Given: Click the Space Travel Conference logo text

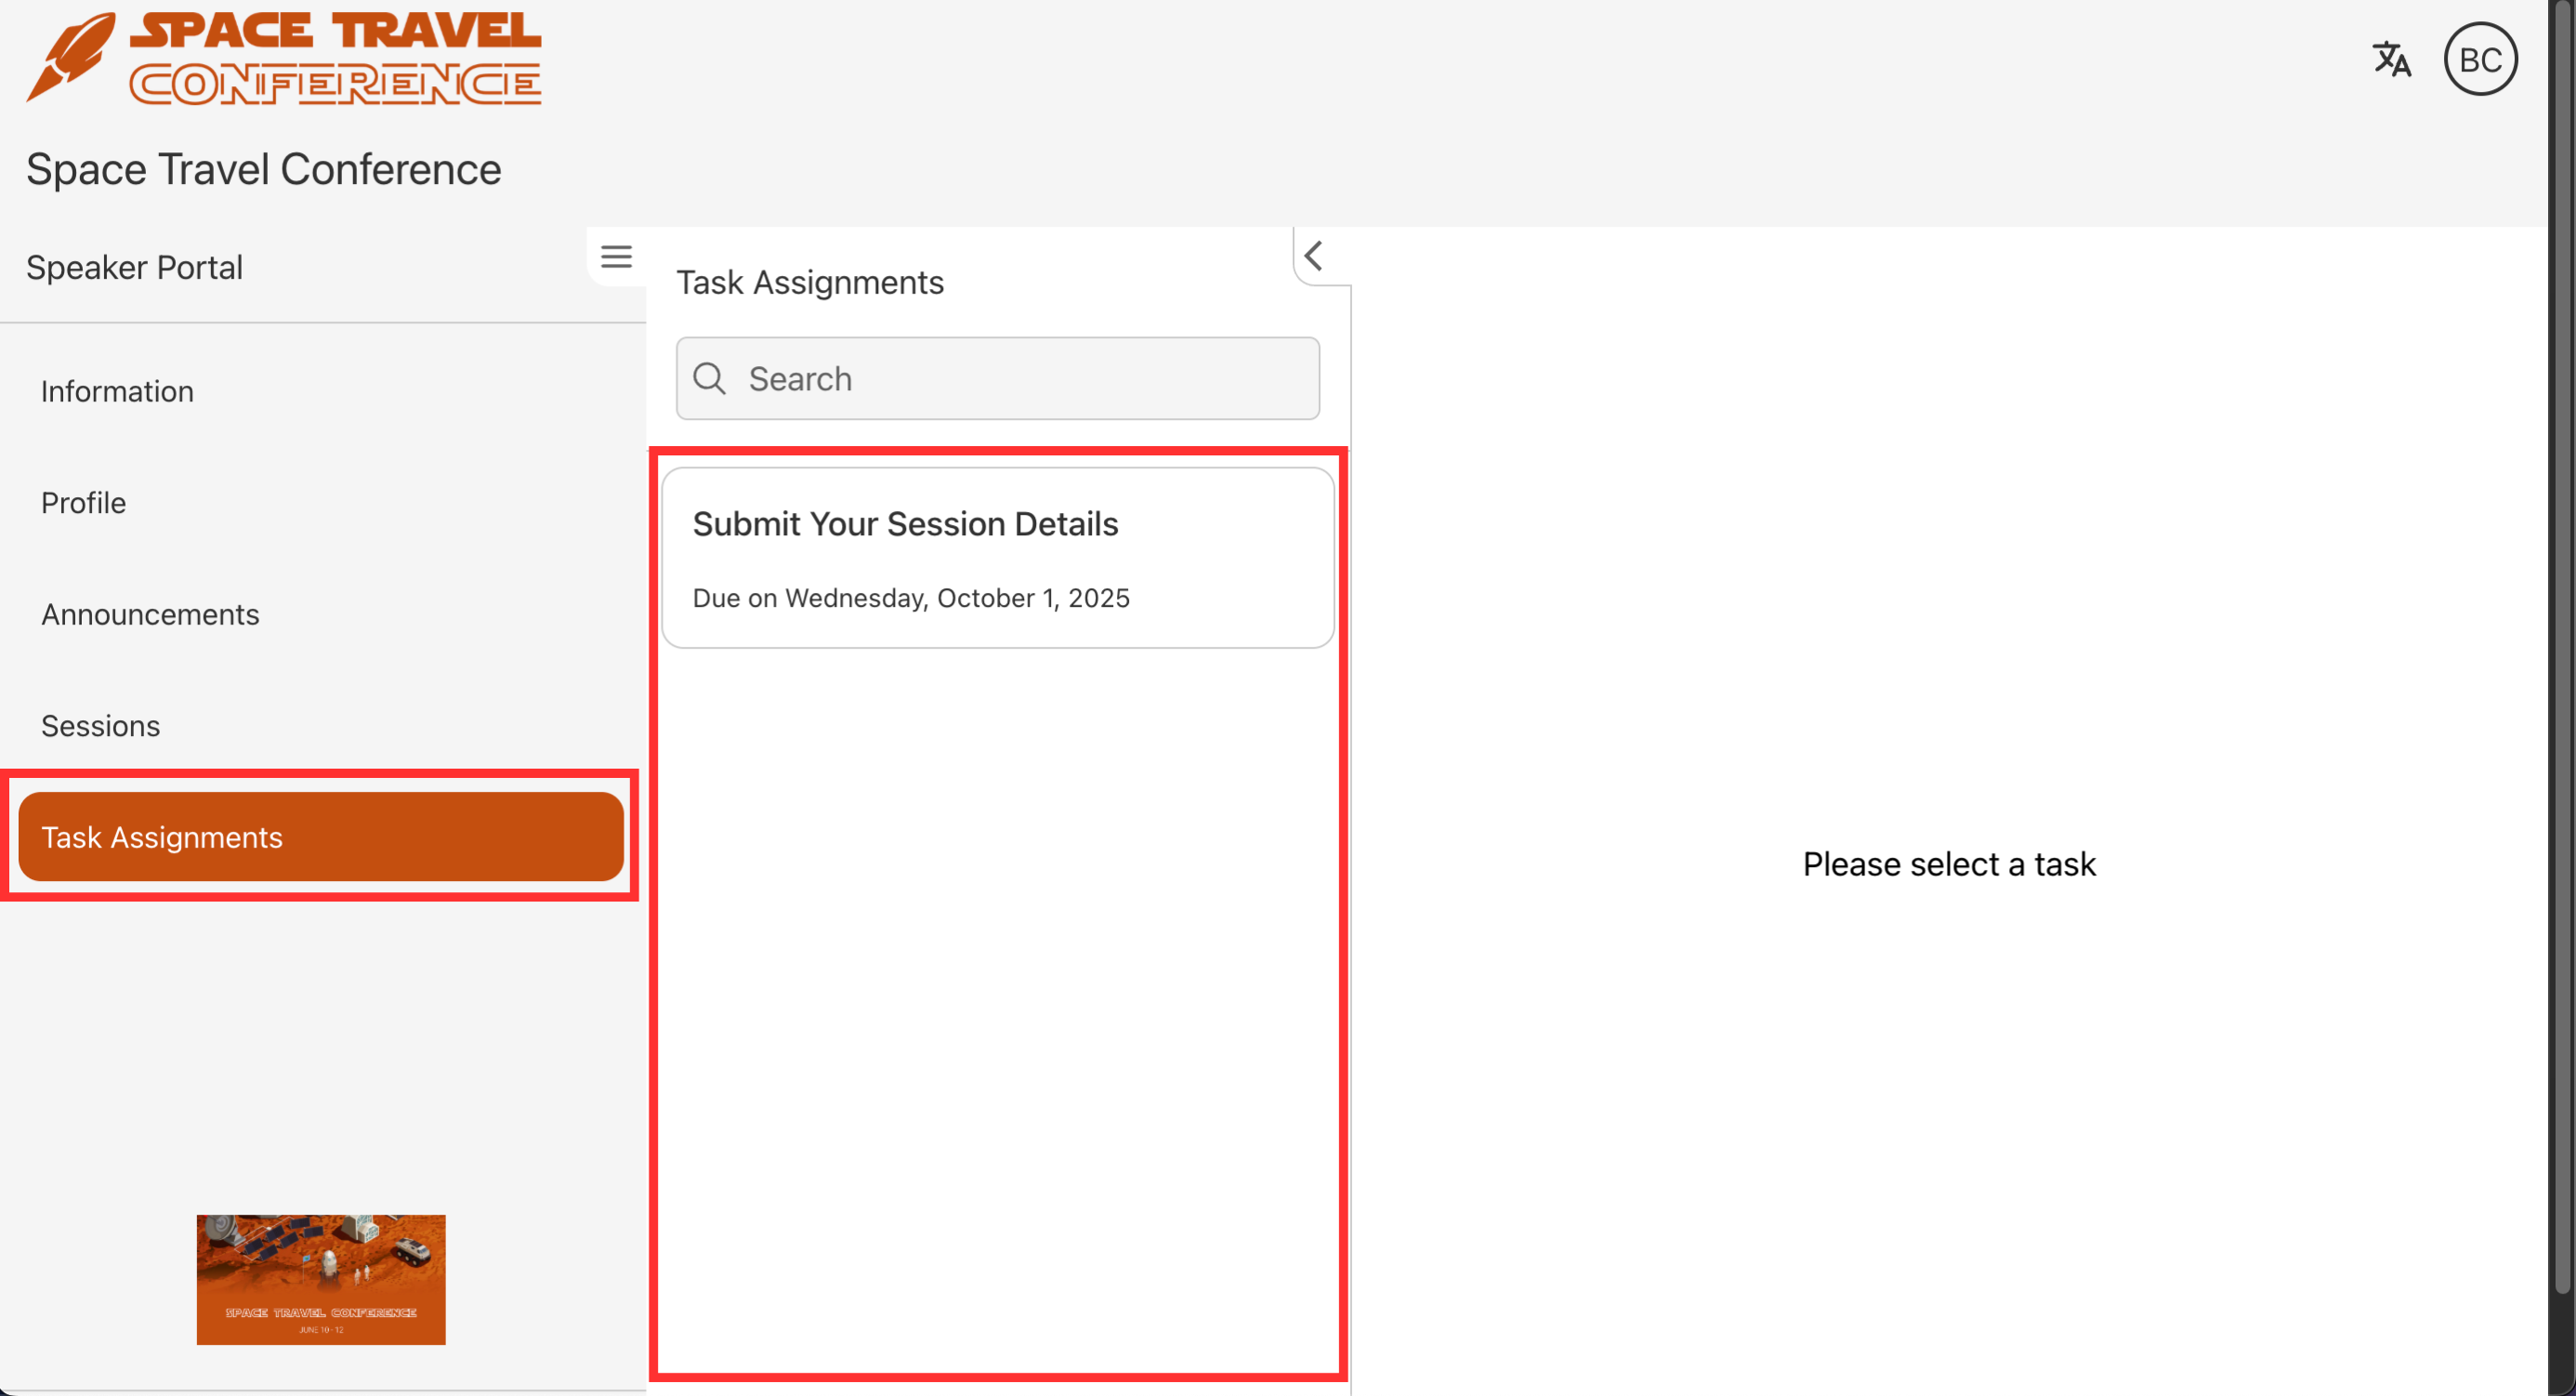Looking at the screenshot, I should click(x=335, y=58).
